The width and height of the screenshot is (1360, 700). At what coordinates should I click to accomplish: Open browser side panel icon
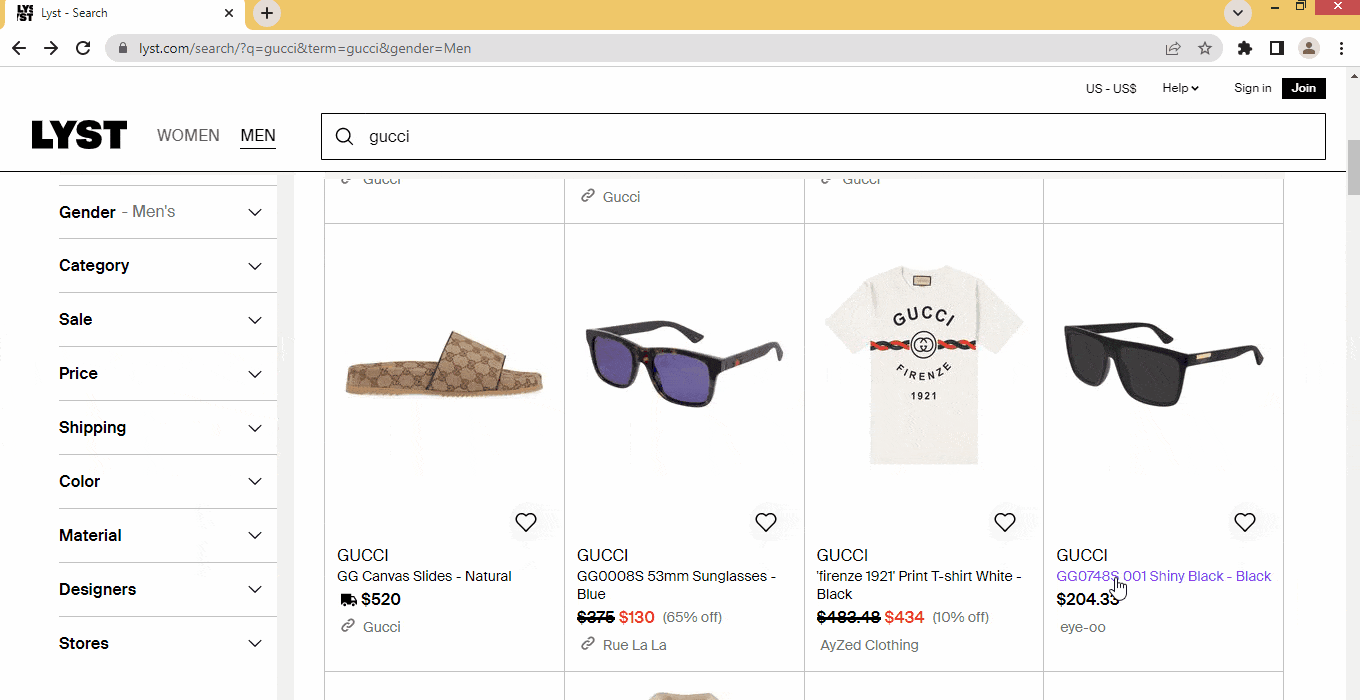coord(1277,48)
